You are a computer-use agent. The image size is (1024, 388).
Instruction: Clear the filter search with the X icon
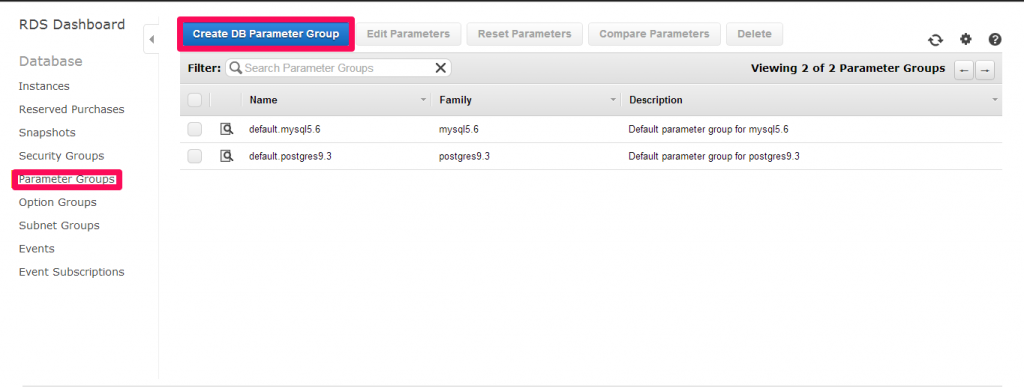pos(441,68)
